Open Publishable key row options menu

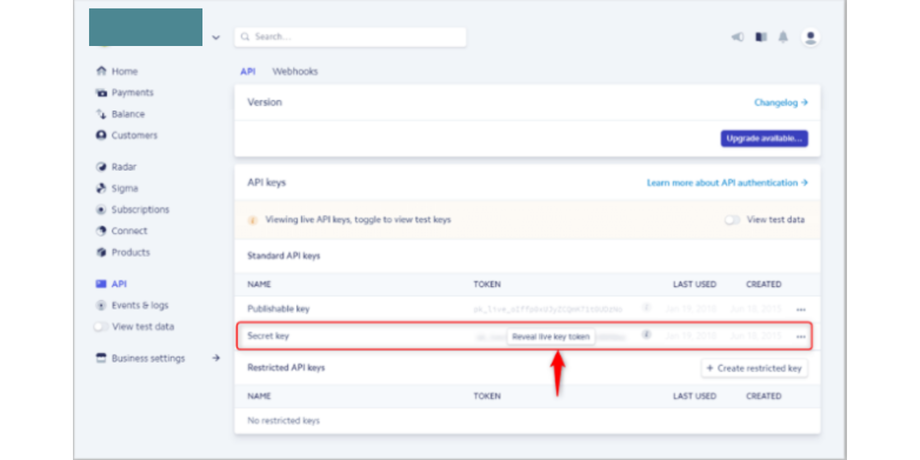[x=801, y=310]
